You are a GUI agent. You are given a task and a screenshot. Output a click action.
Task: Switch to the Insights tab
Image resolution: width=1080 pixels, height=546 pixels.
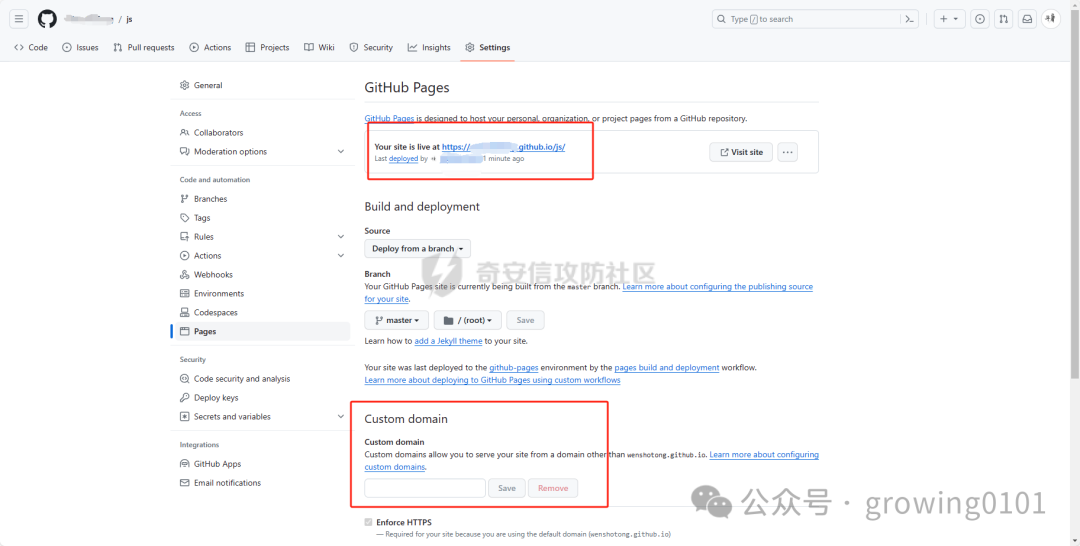[x=429, y=48]
